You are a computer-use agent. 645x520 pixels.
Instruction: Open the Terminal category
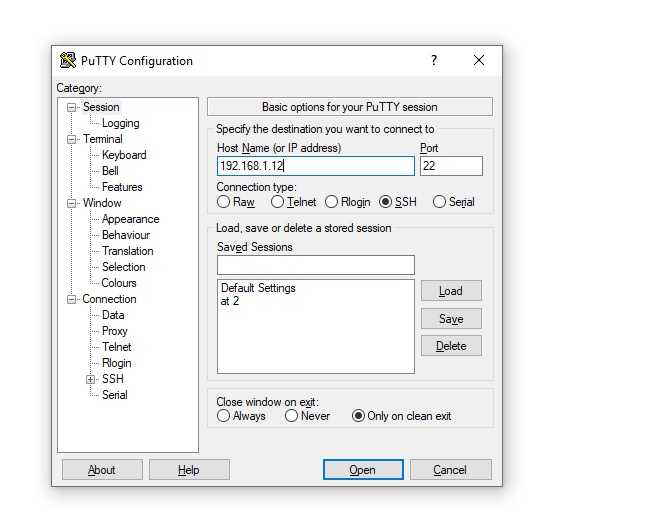103,139
